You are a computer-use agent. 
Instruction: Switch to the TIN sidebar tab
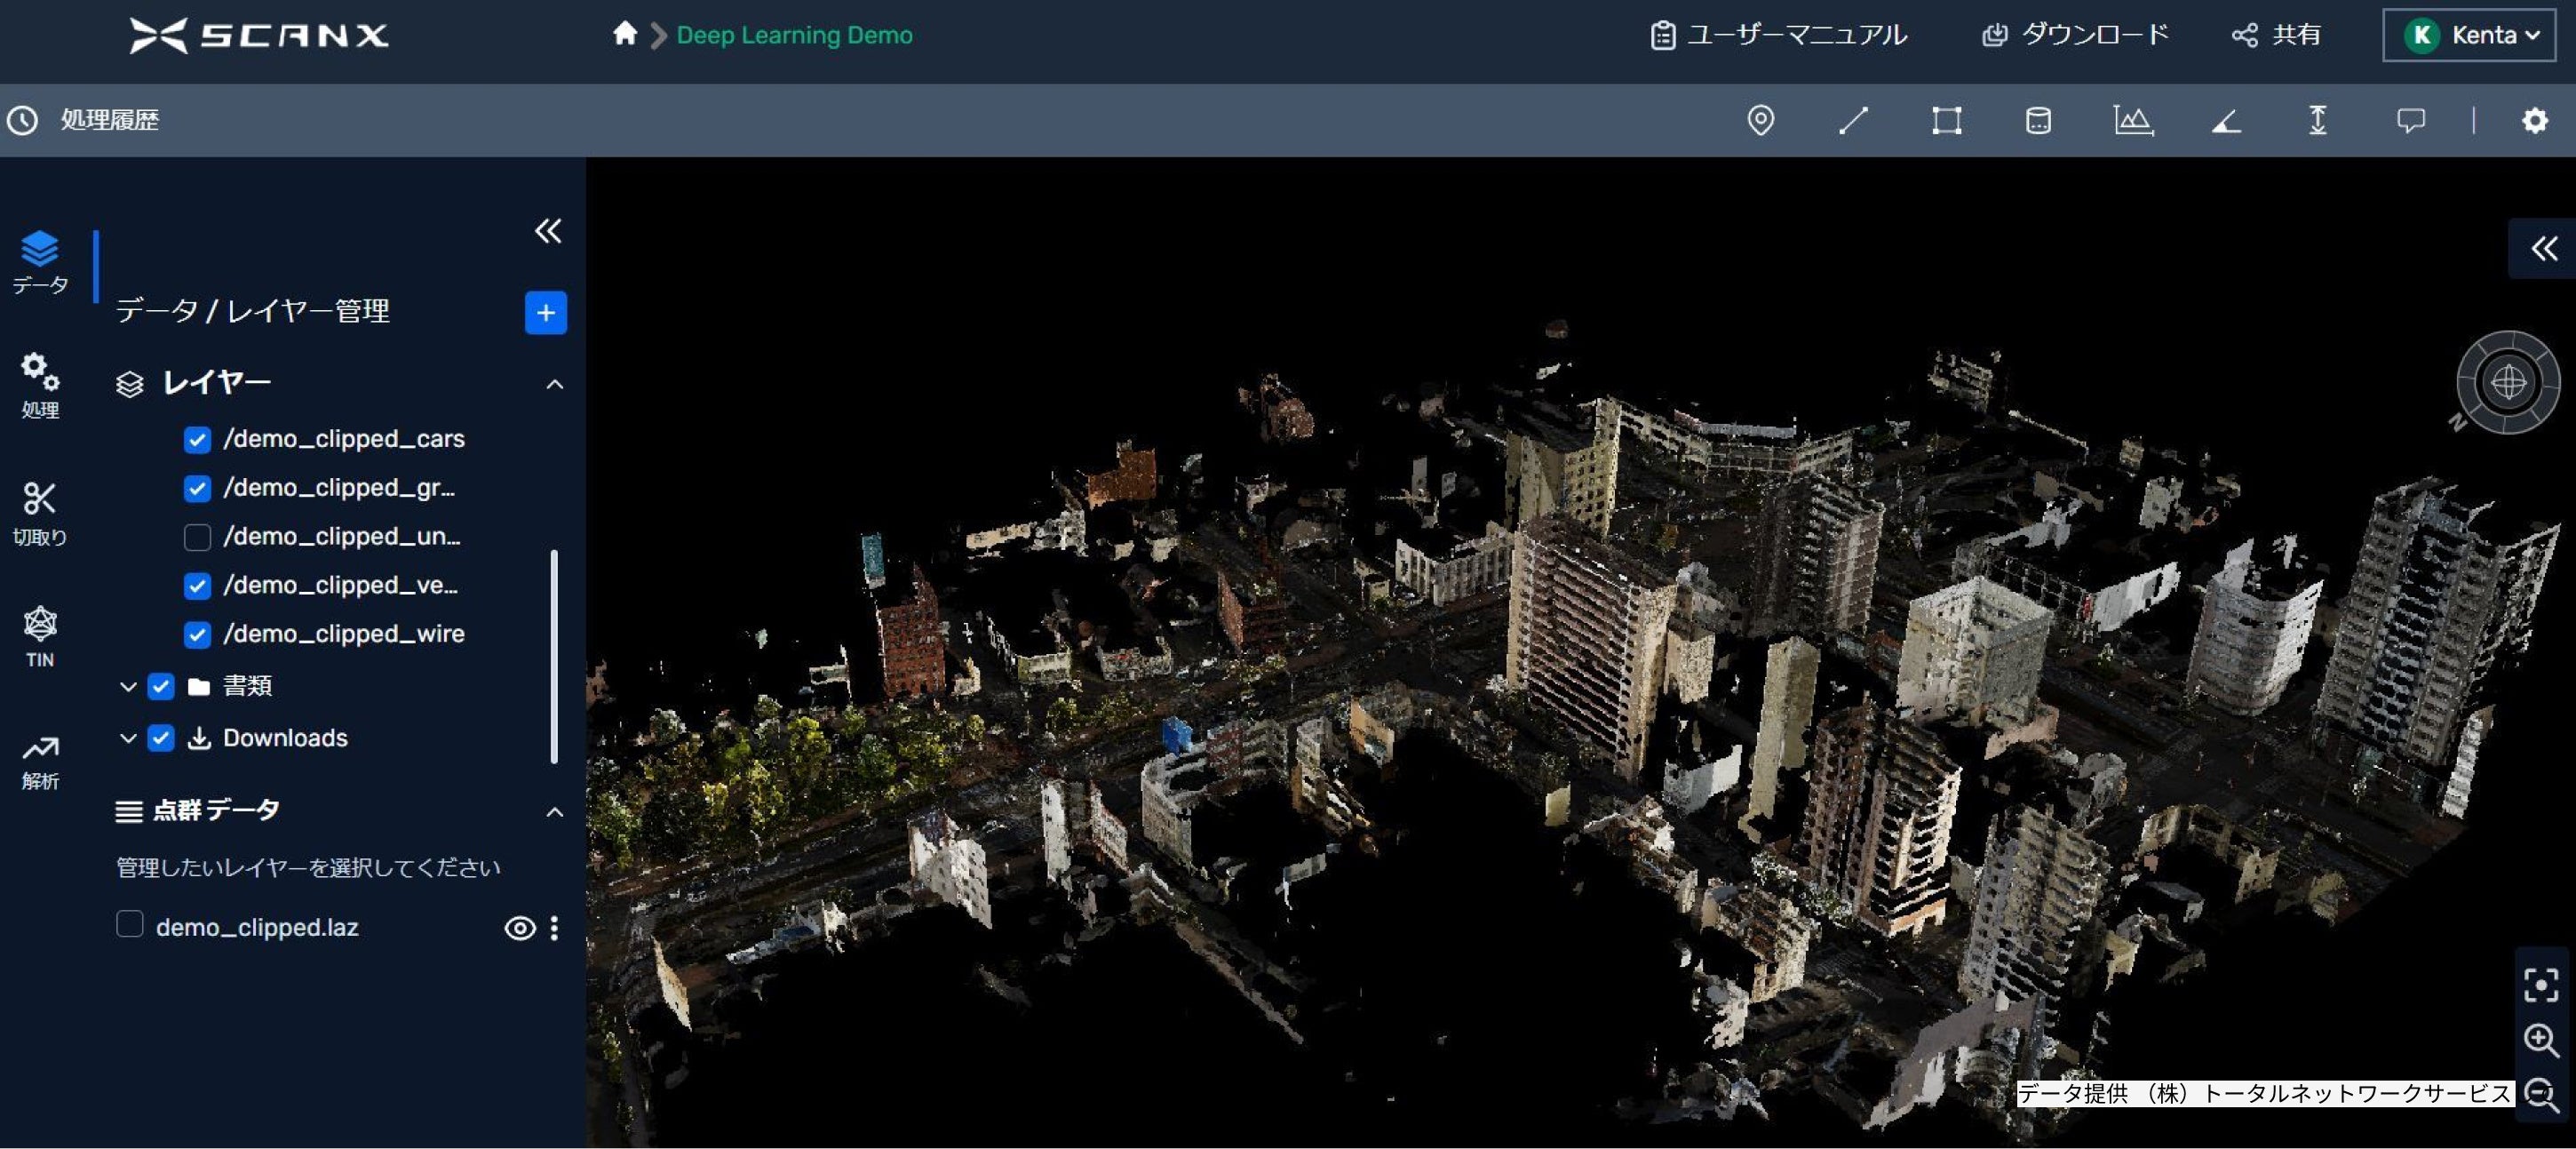40,636
